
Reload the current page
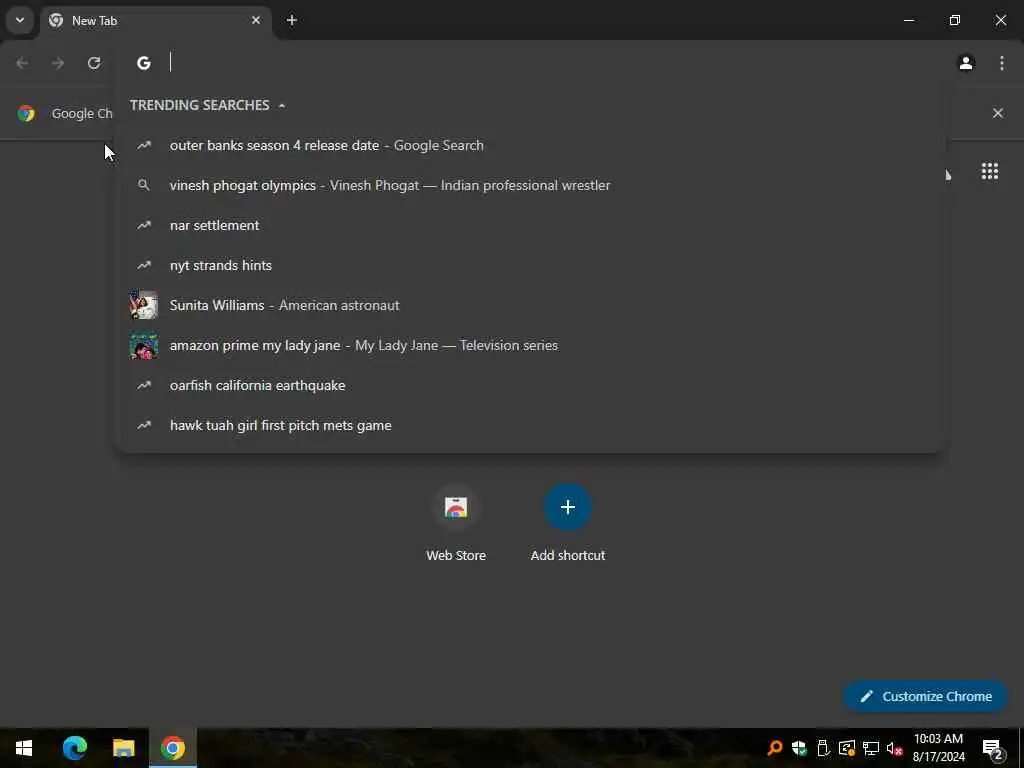[x=94, y=63]
